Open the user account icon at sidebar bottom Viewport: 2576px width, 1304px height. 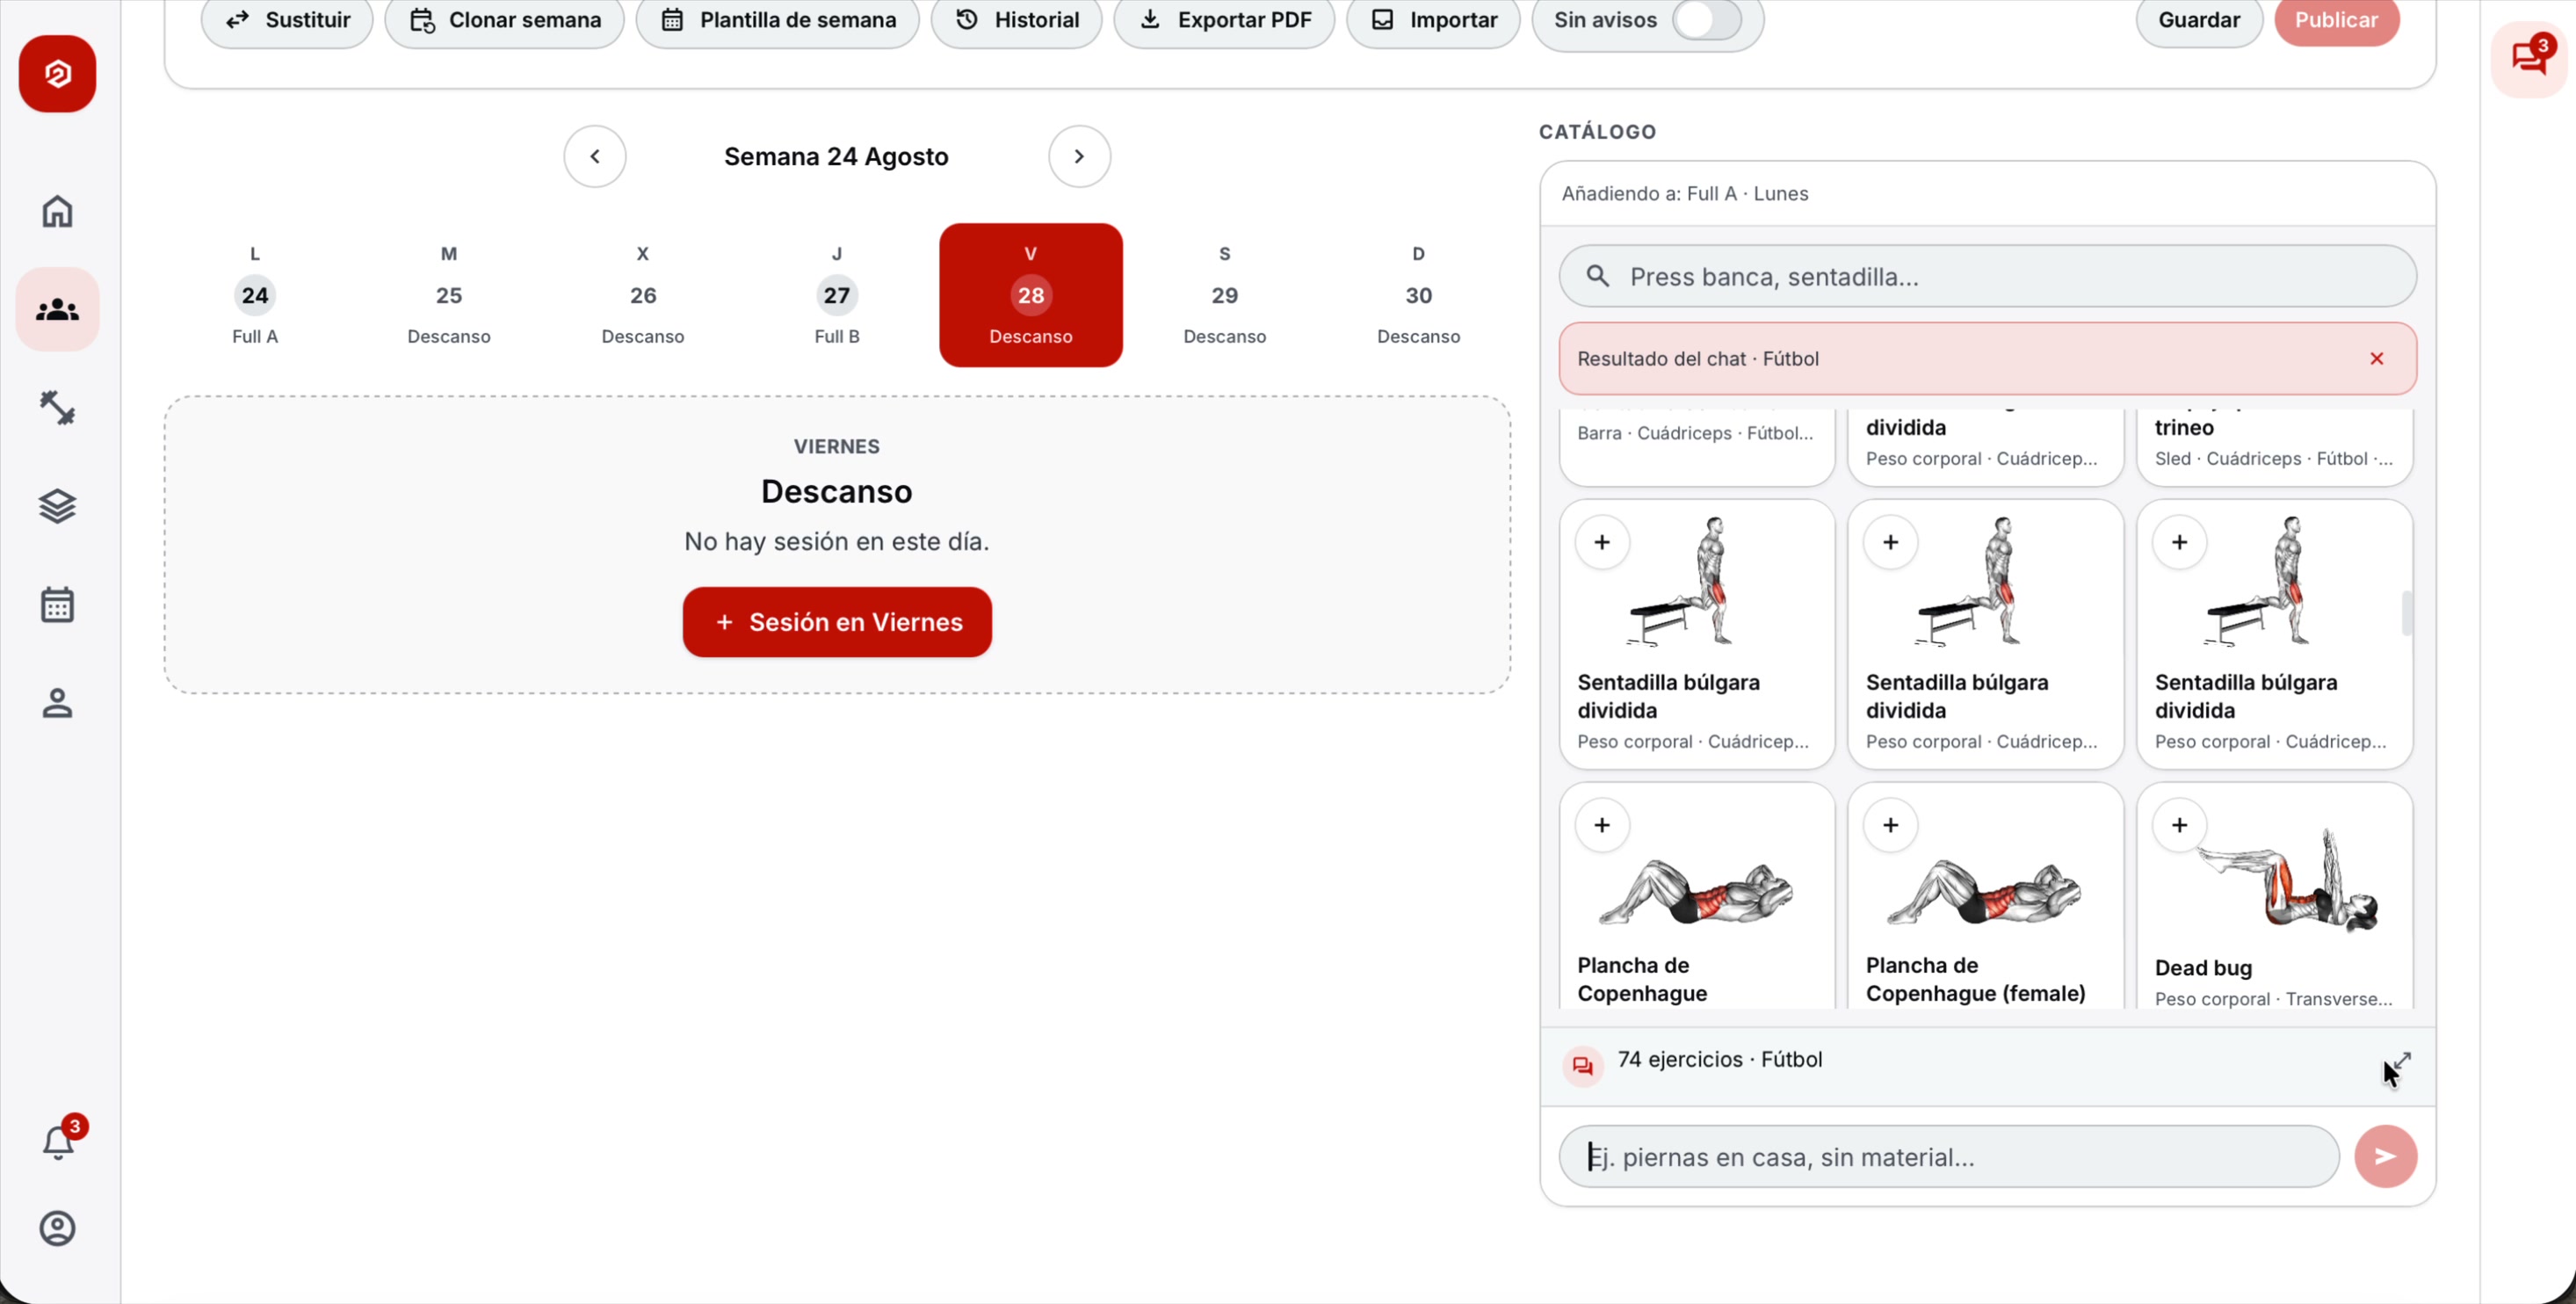coord(57,1228)
